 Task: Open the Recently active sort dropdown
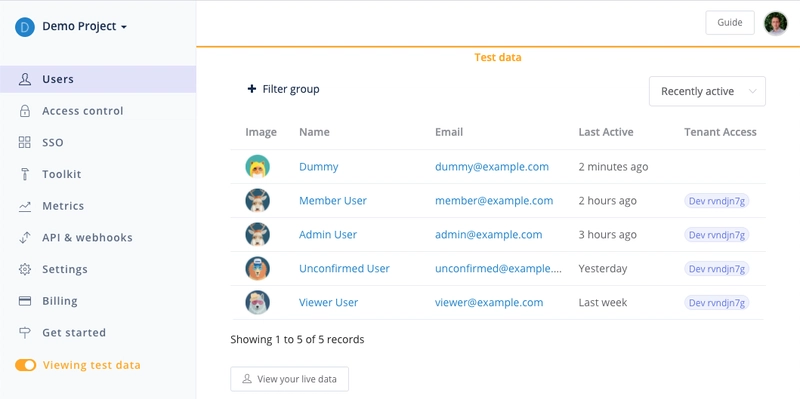(707, 91)
